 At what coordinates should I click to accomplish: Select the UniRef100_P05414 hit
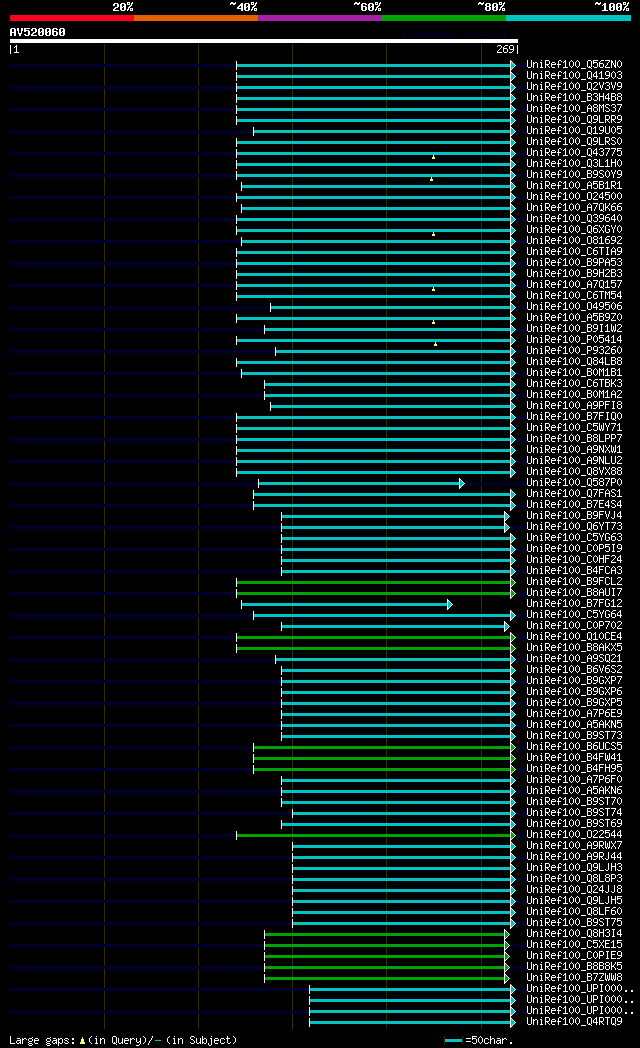[x=574, y=340]
